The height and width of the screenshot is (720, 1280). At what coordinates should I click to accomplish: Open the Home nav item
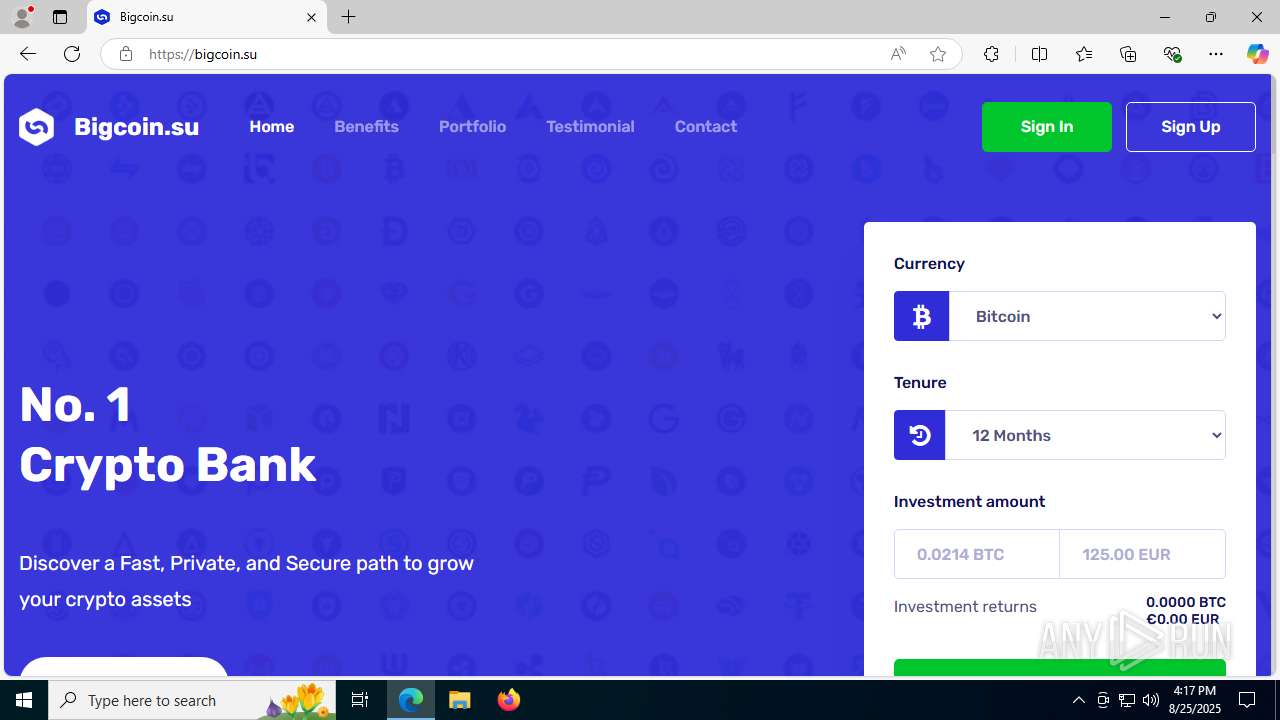tap(272, 127)
